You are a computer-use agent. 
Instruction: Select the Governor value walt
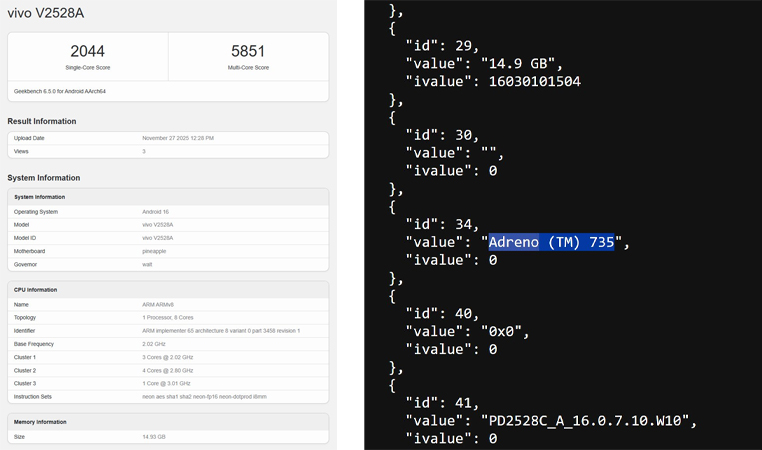click(x=148, y=264)
